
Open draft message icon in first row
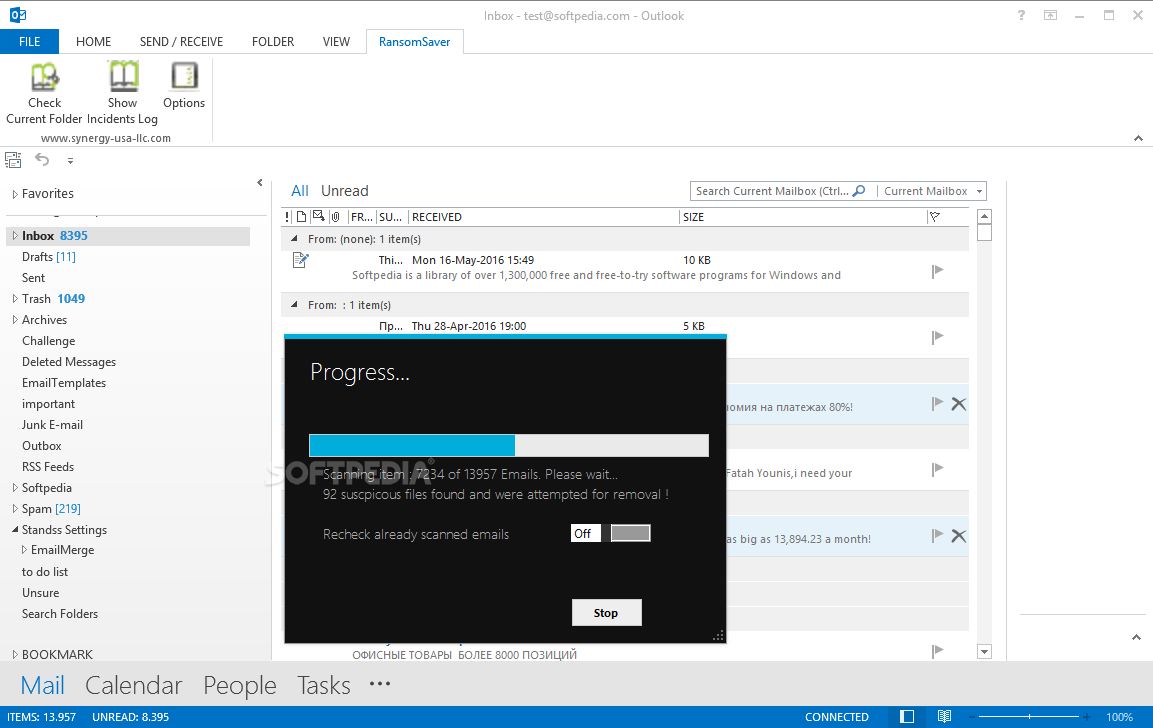tap(300, 260)
